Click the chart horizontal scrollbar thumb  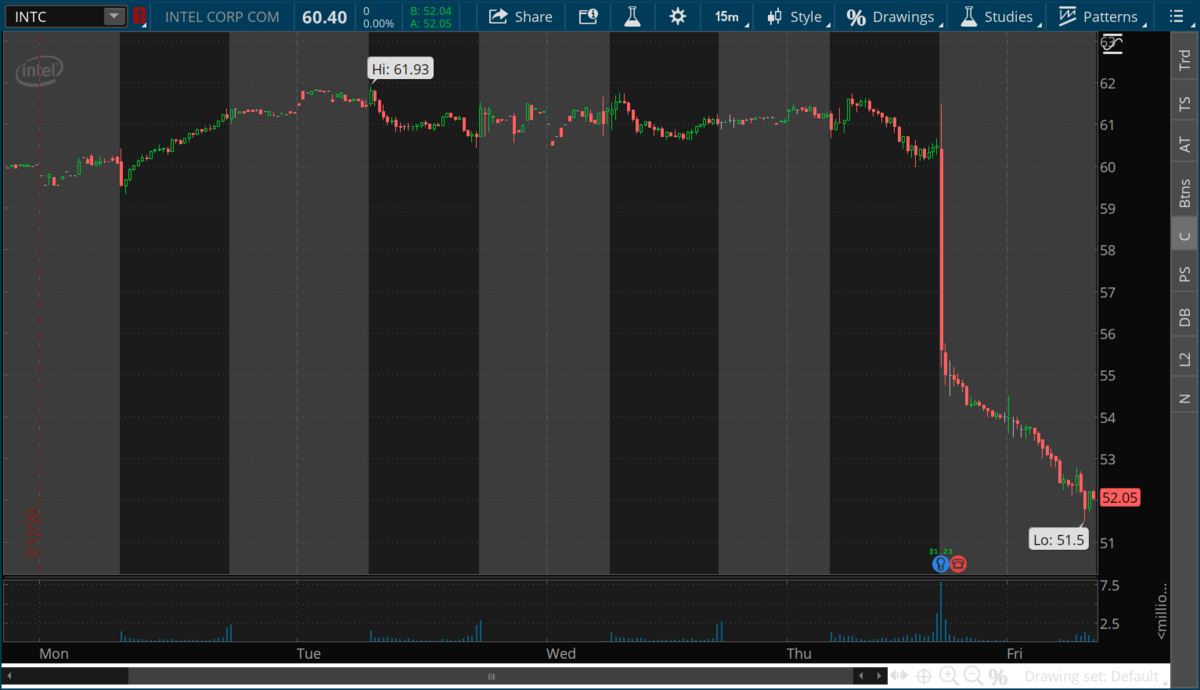click(x=491, y=676)
